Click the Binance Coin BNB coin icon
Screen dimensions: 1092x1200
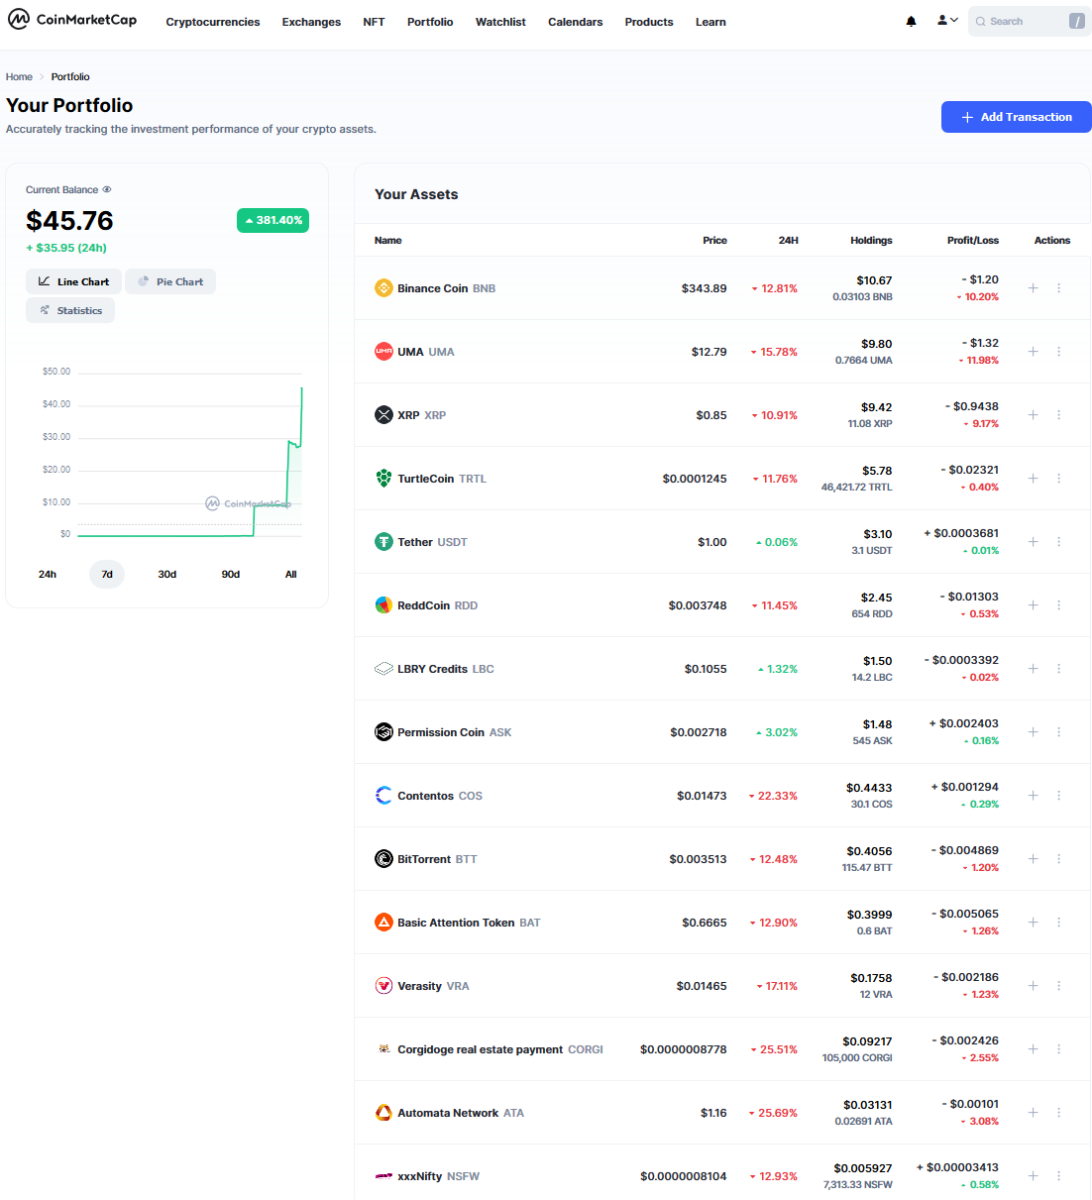(x=383, y=287)
